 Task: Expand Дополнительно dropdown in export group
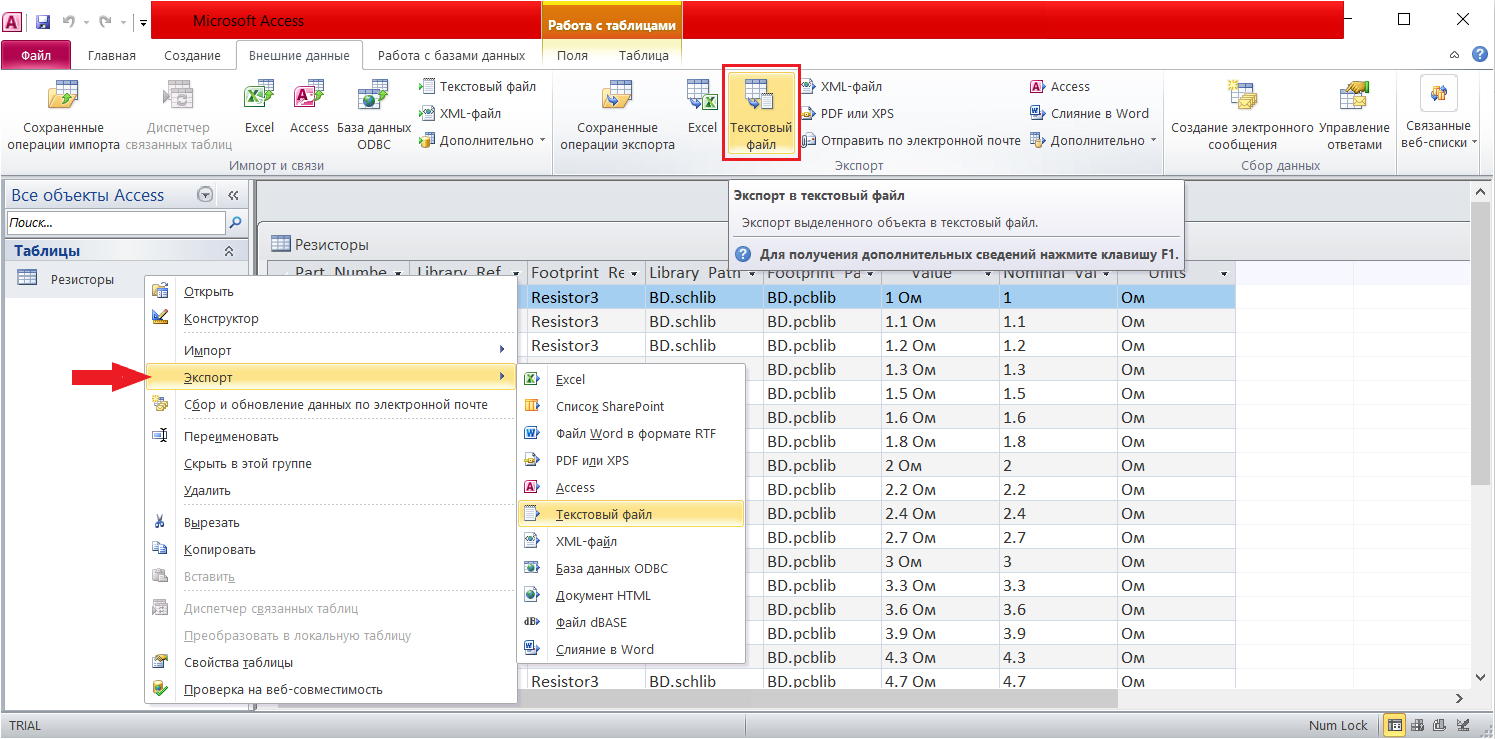pyautogui.click(x=1095, y=141)
